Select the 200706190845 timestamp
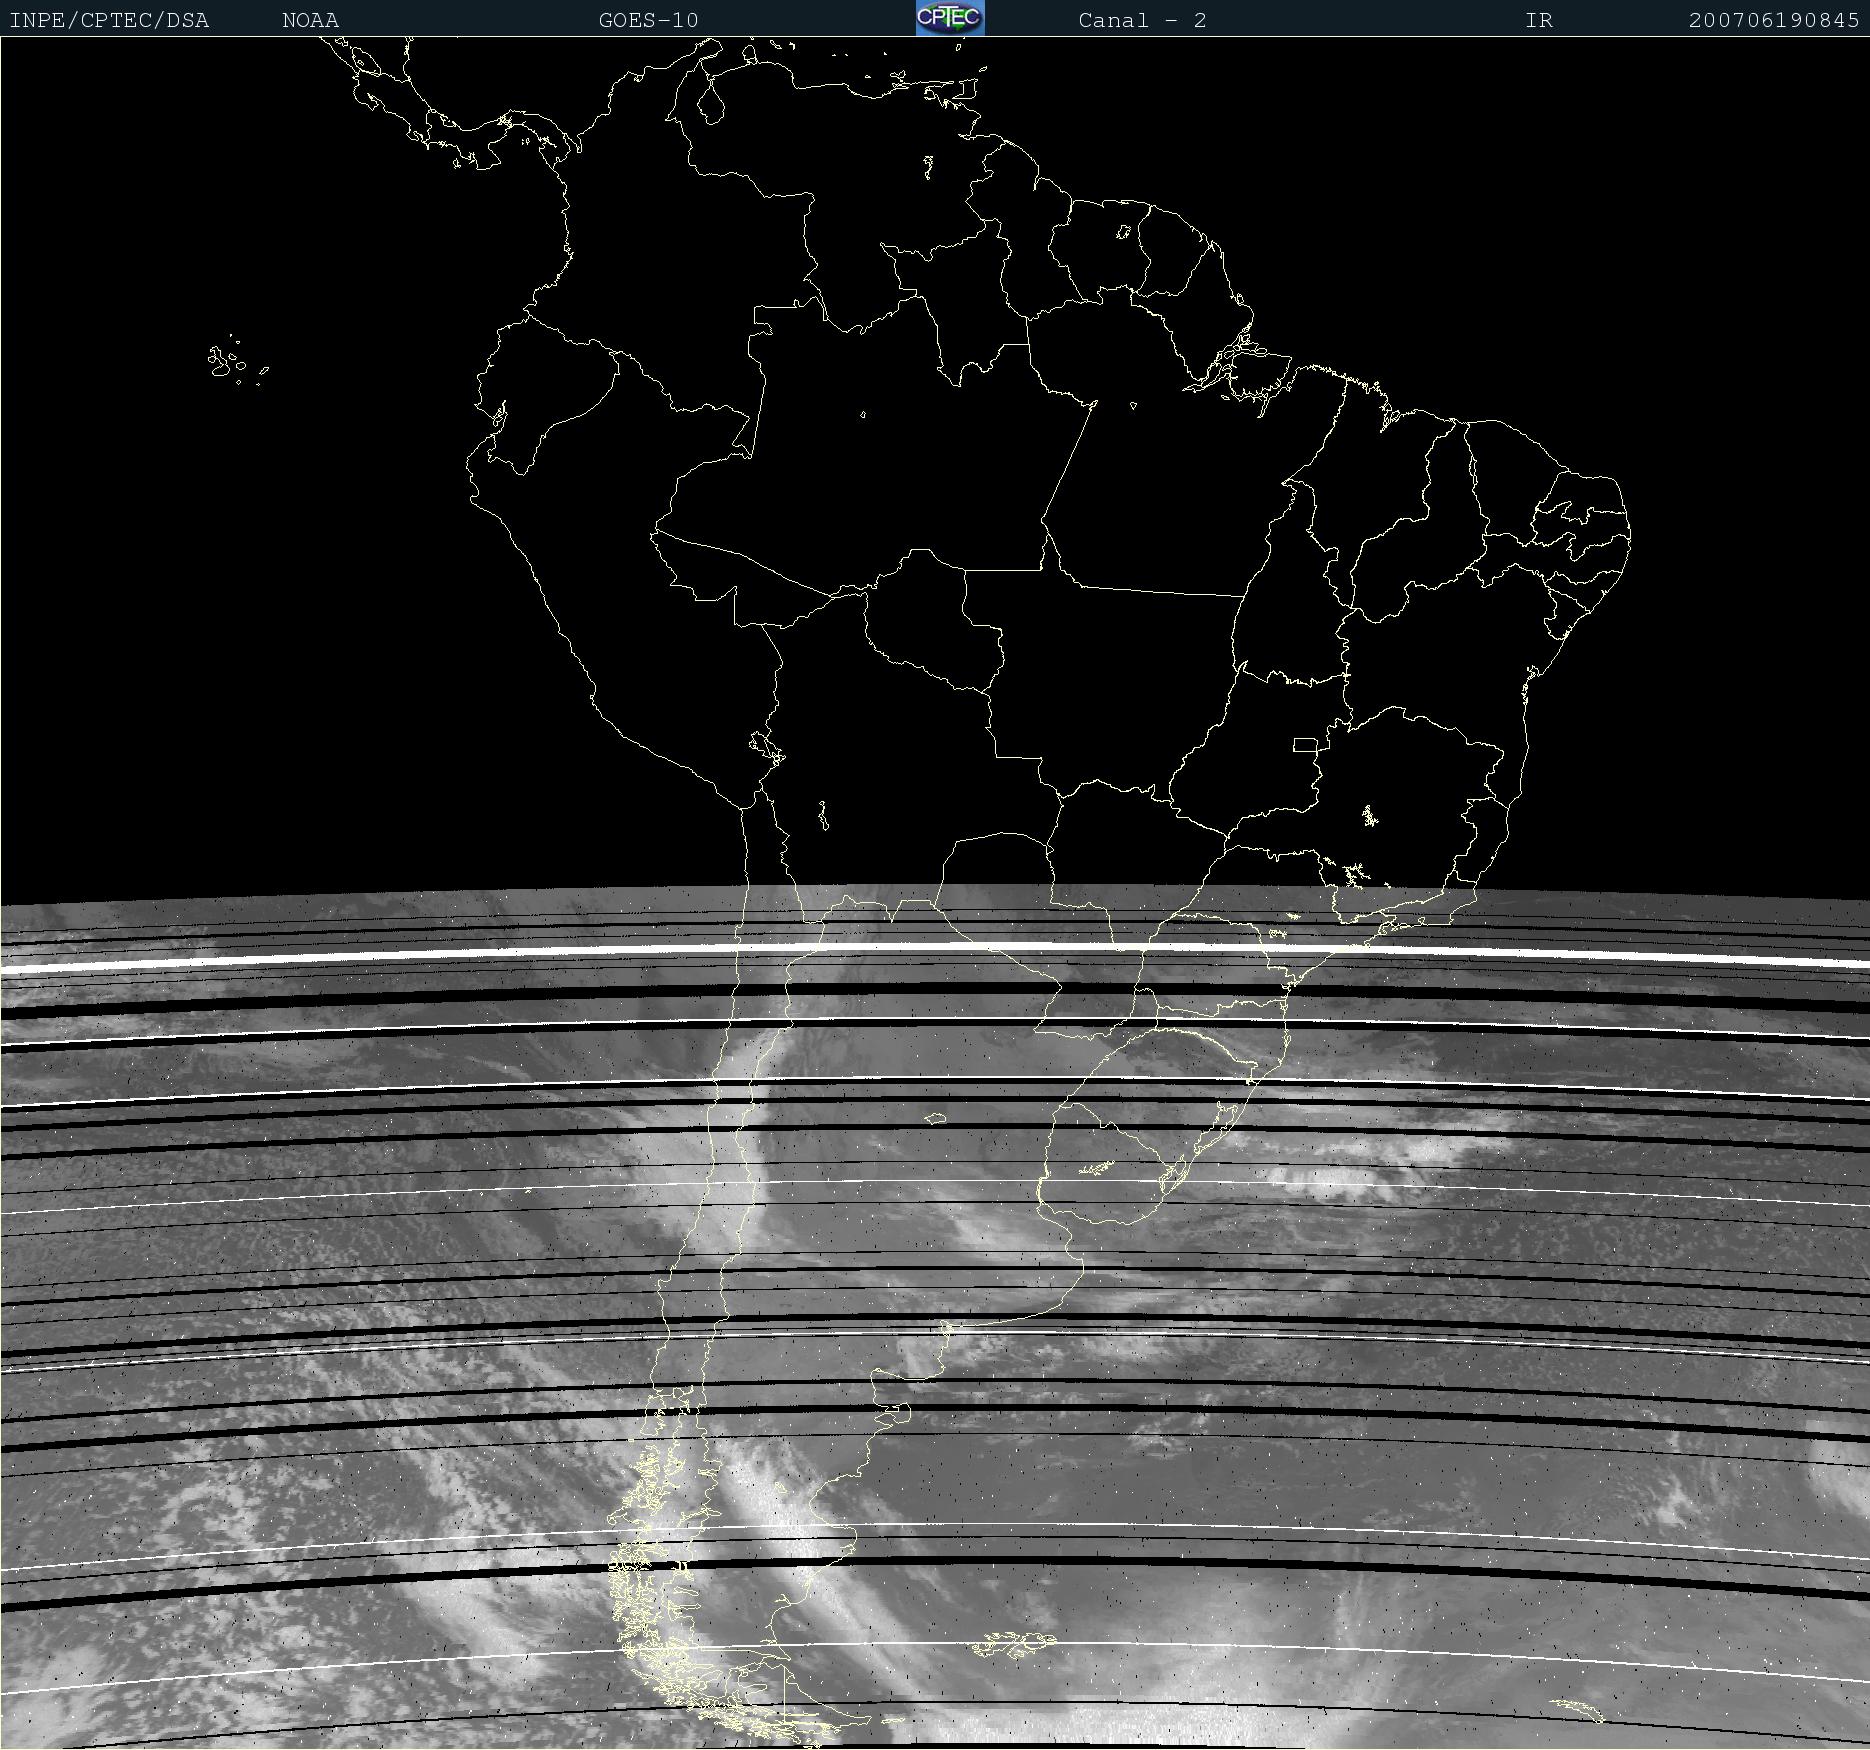 click(1774, 21)
